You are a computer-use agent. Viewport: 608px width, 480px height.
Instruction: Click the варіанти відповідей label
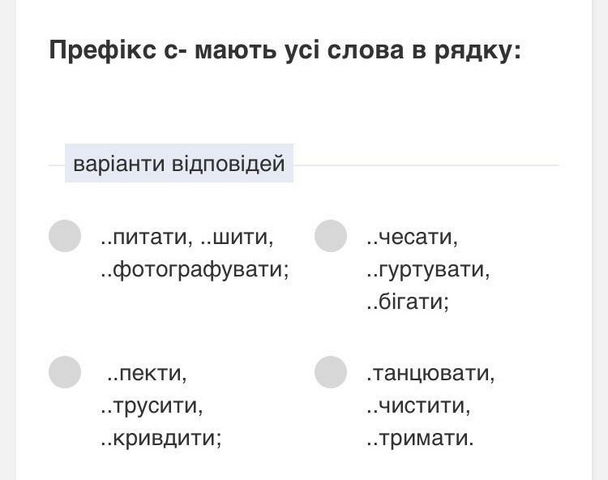[179, 163]
